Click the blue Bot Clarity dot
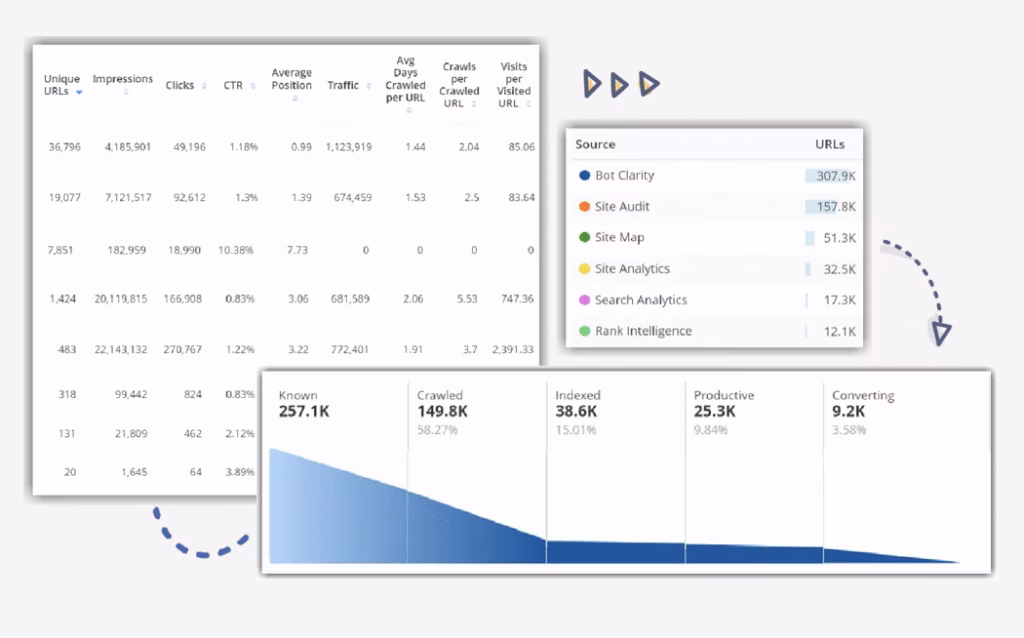Screen dimensions: 1024x638 (x=584, y=176)
